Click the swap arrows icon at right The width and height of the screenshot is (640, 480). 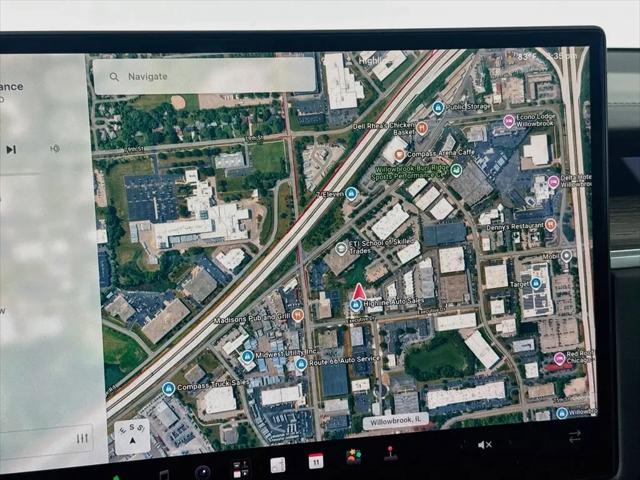575,436
